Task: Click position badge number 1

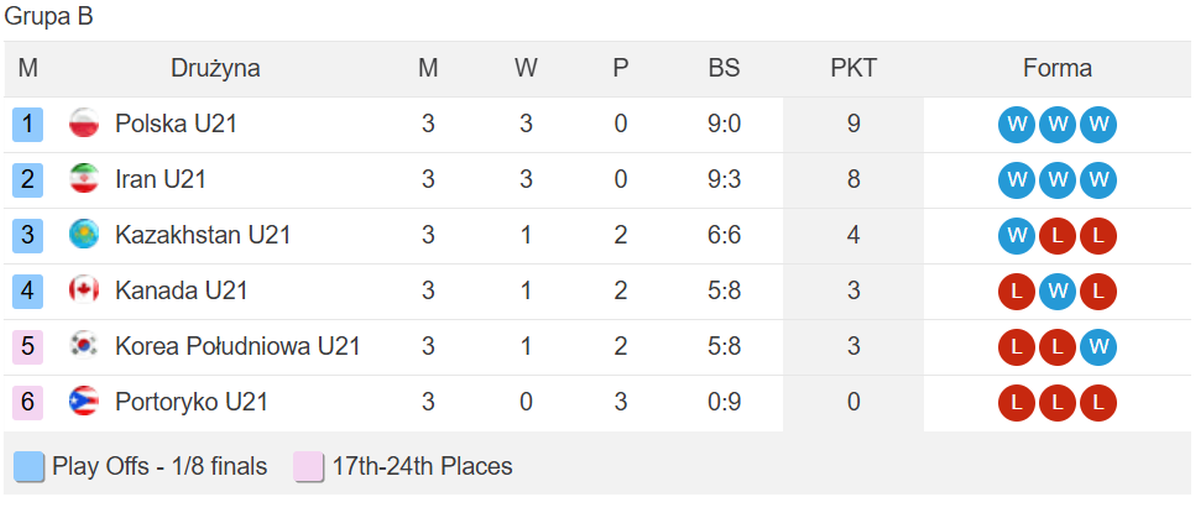Action: click(28, 124)
